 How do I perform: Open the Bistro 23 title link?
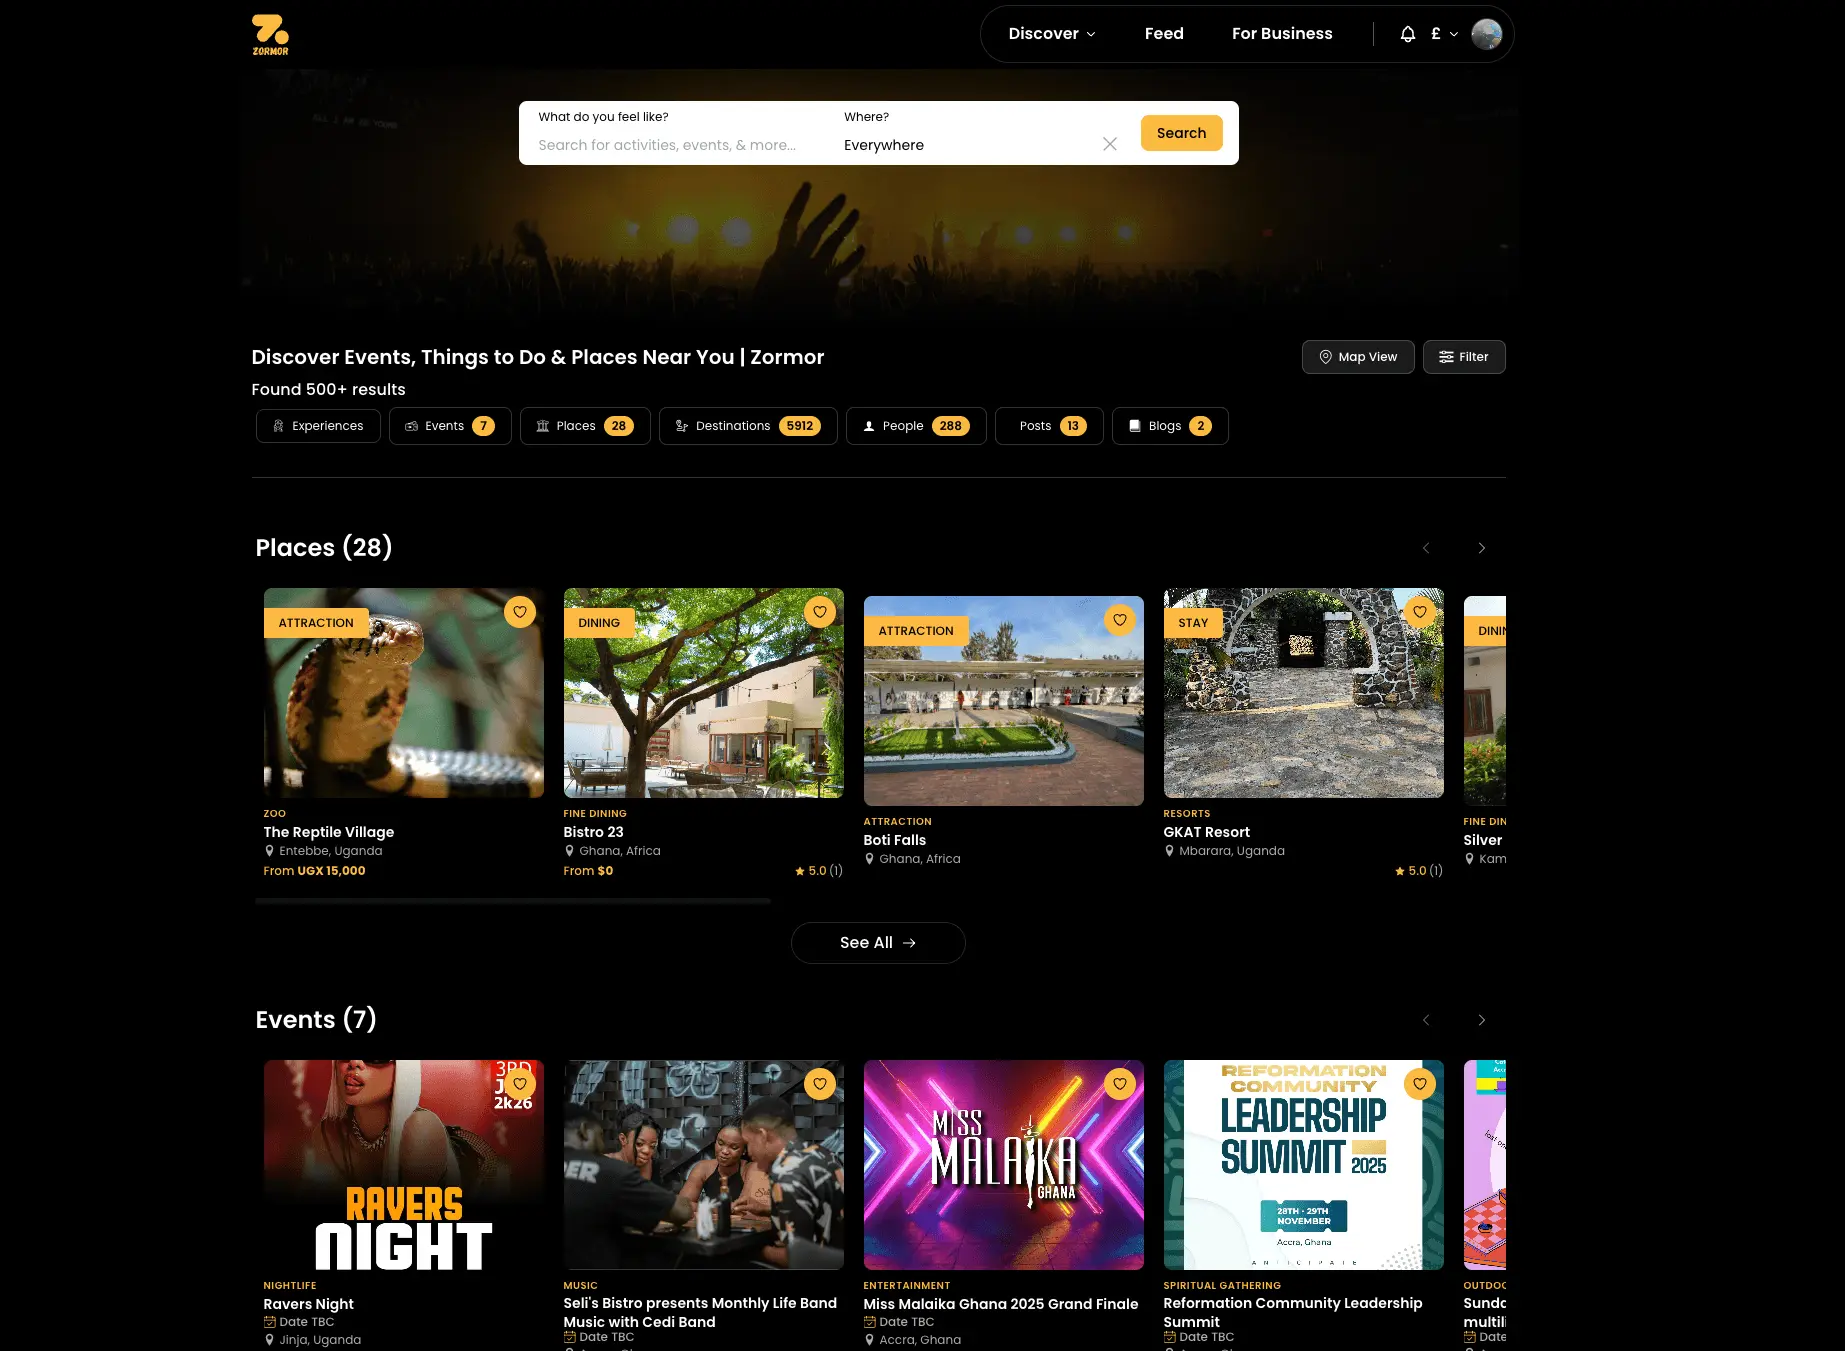[x=593, y=832]
